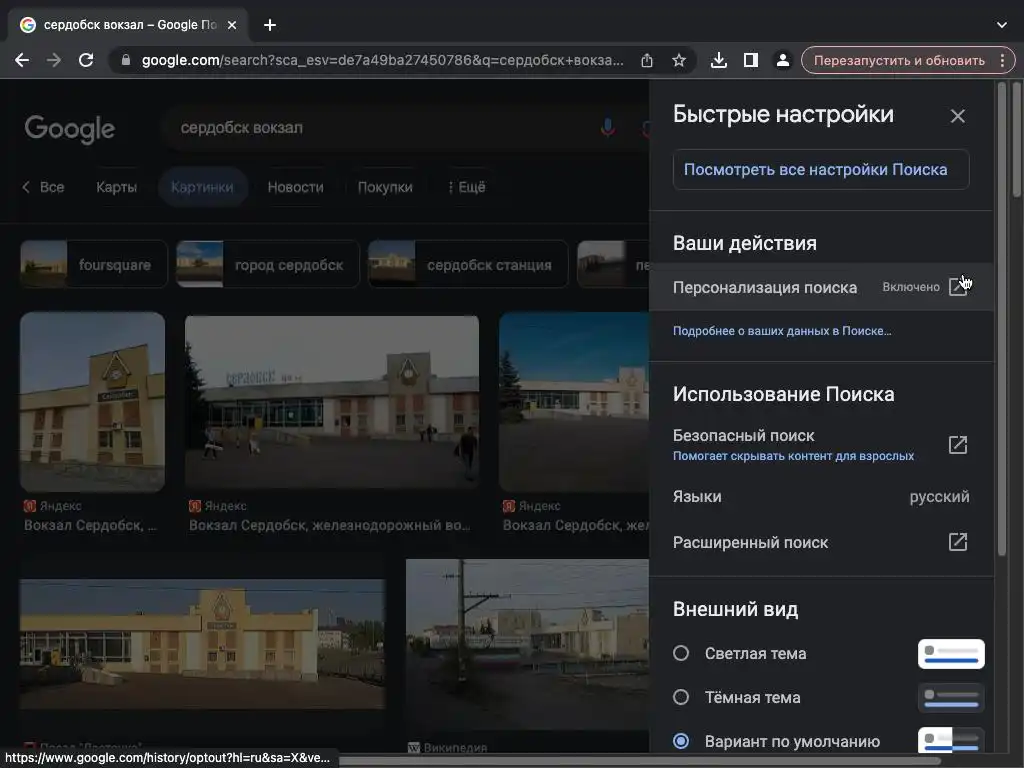Screen dimensions: 1024x768
Task: Switch to the Все search tab
Action: pos(52,187)
